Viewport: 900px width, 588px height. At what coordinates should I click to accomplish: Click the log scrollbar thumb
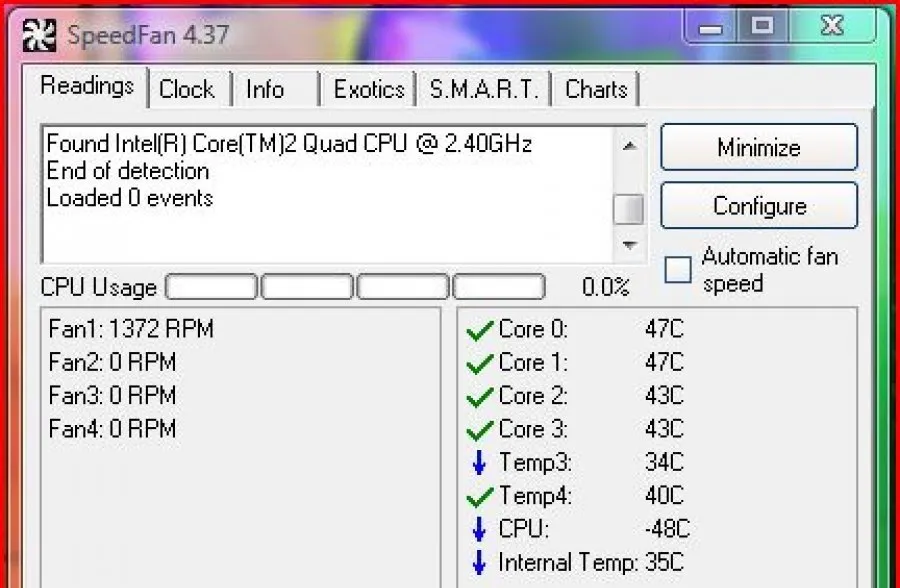629,210
